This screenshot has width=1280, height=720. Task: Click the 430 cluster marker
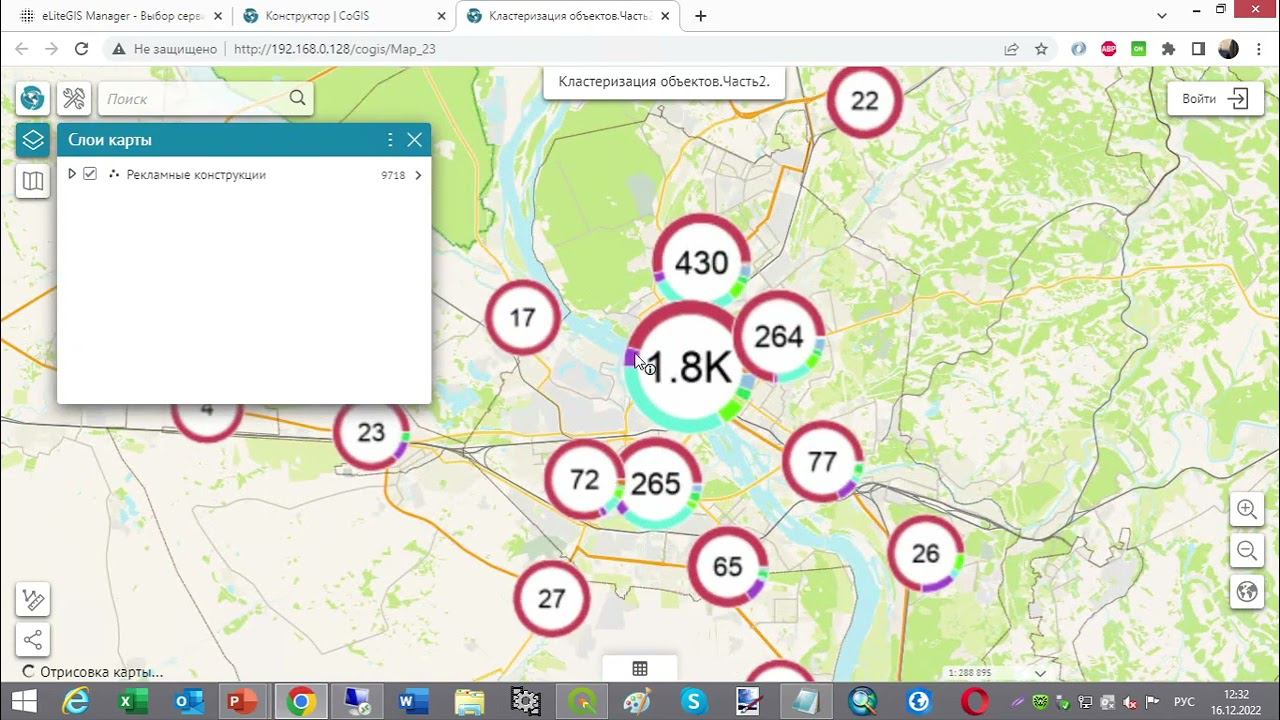tap(701, 262)
